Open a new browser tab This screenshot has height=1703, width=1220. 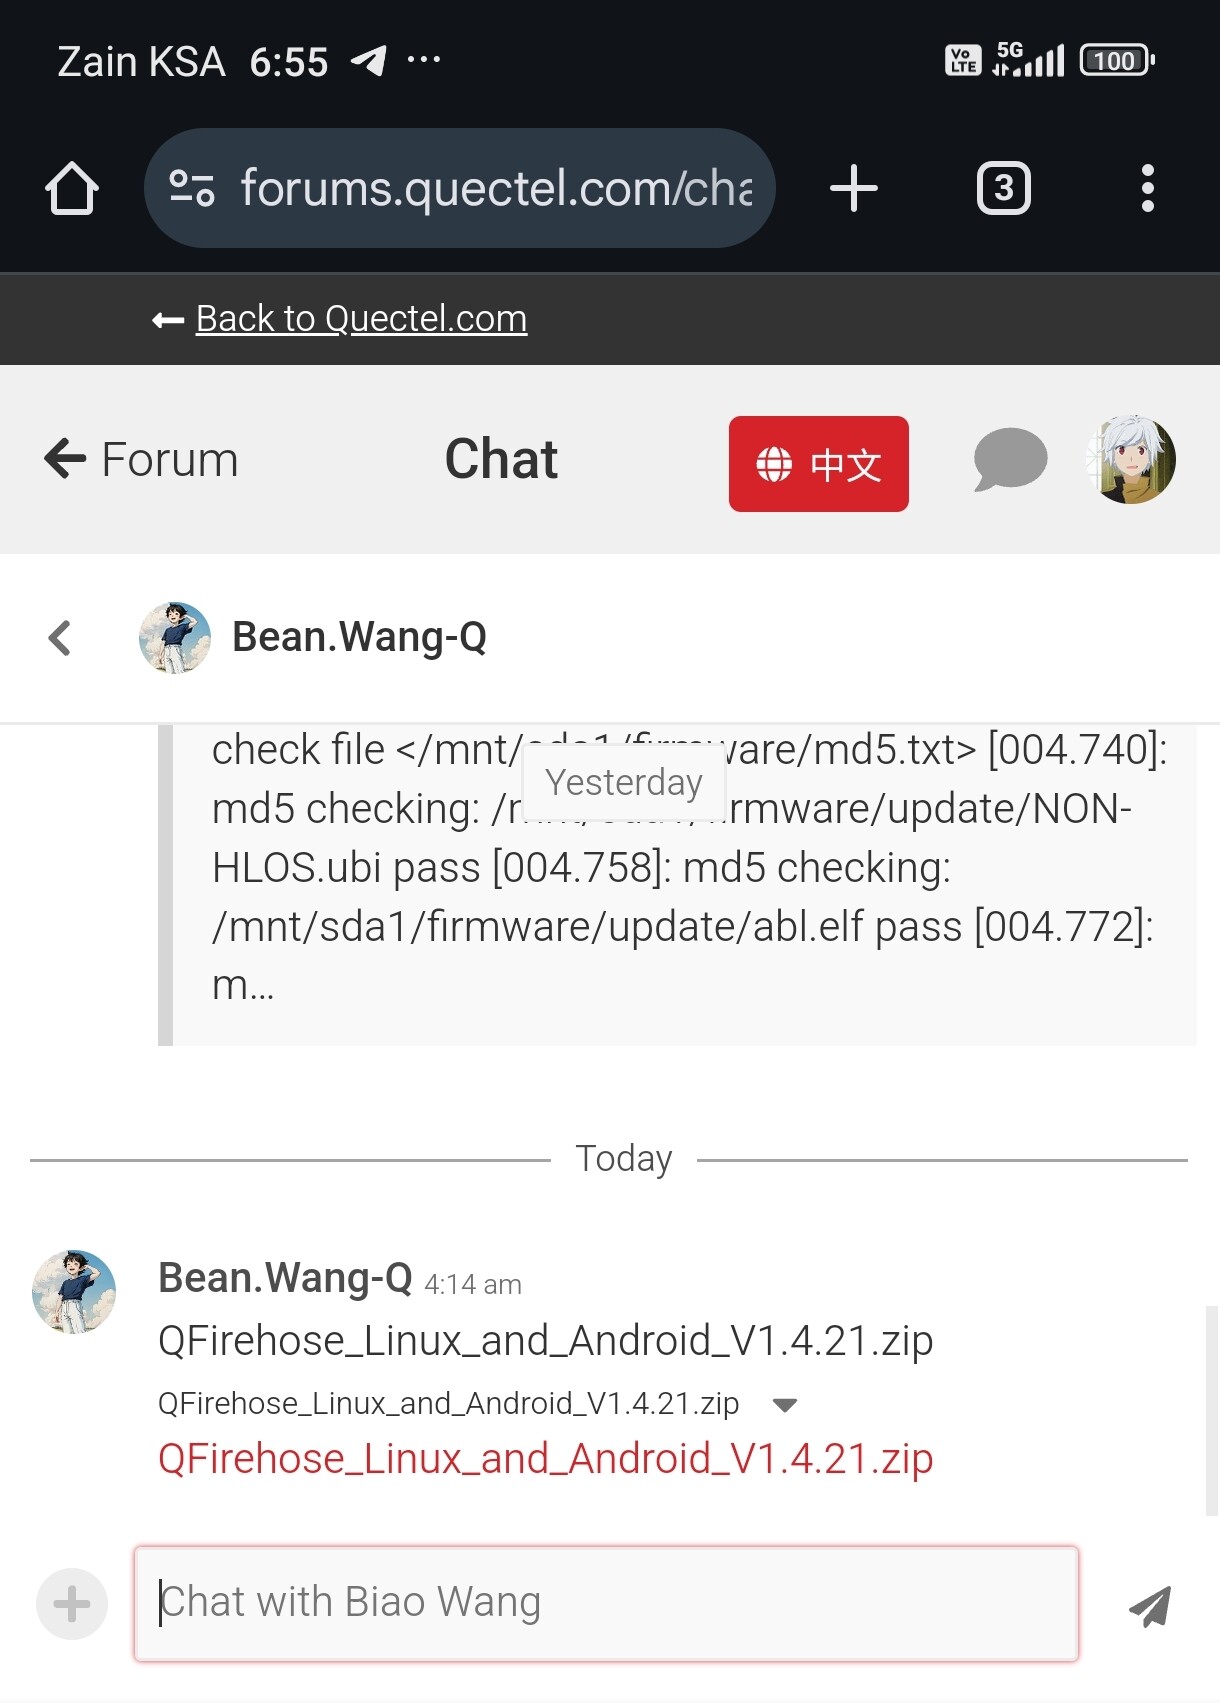(x=853, y=188)
